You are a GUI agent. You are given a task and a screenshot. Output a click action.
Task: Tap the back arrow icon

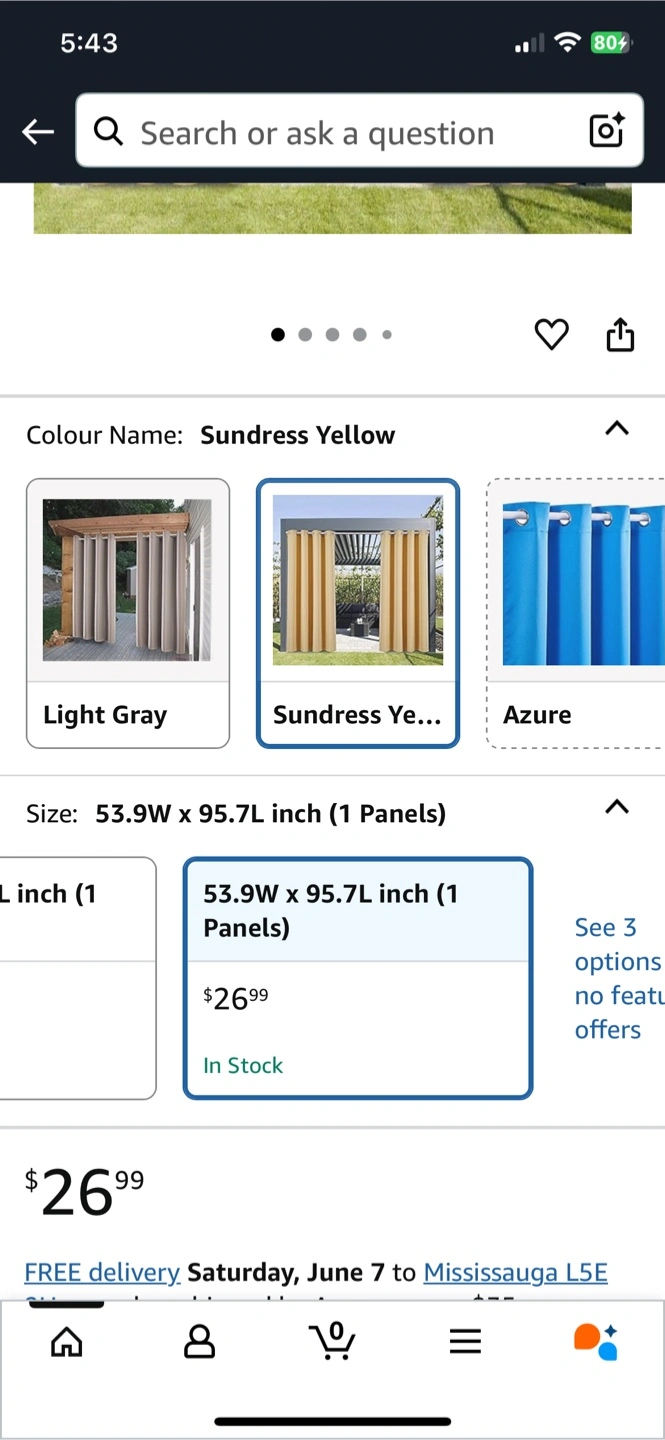pyautogui.click(x=38, y=132)
